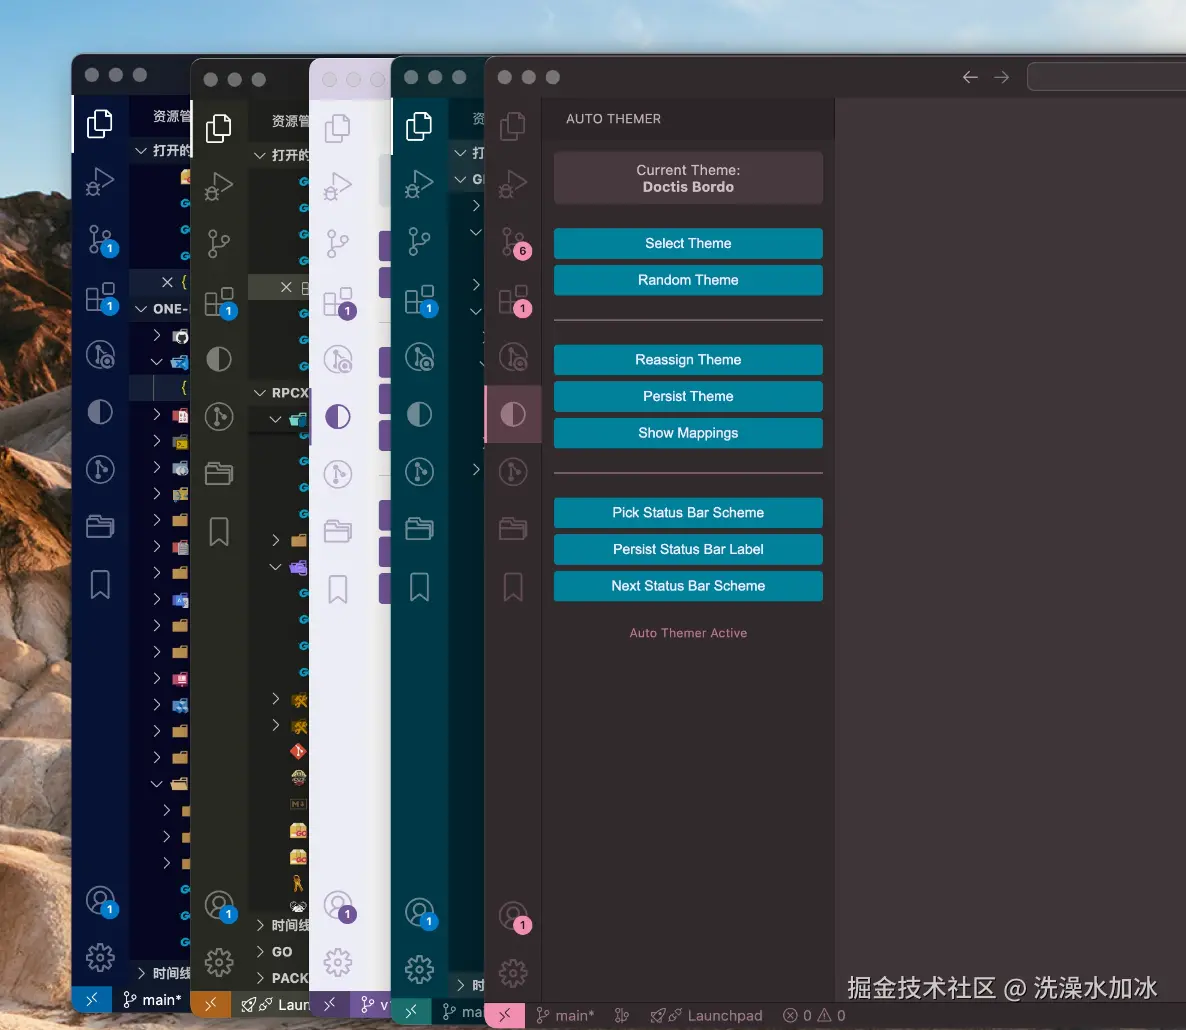This screenshot has width=1186, height=1030.
Task: Open Run and Debug in front window
Action: (x=513, y=184)
